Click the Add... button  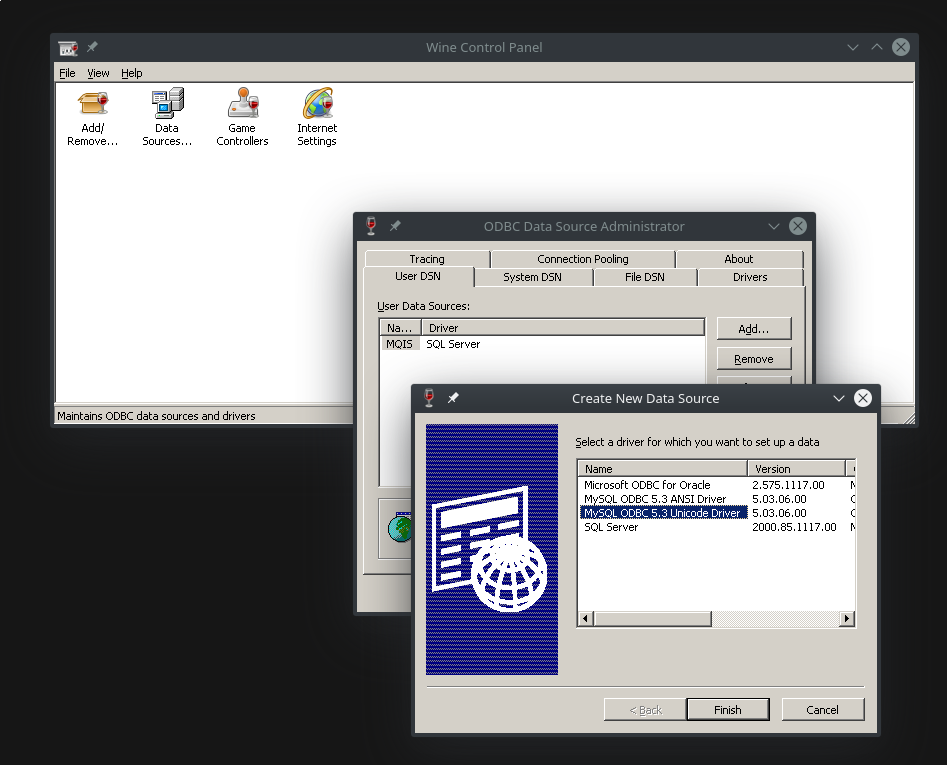click(754, 329)
